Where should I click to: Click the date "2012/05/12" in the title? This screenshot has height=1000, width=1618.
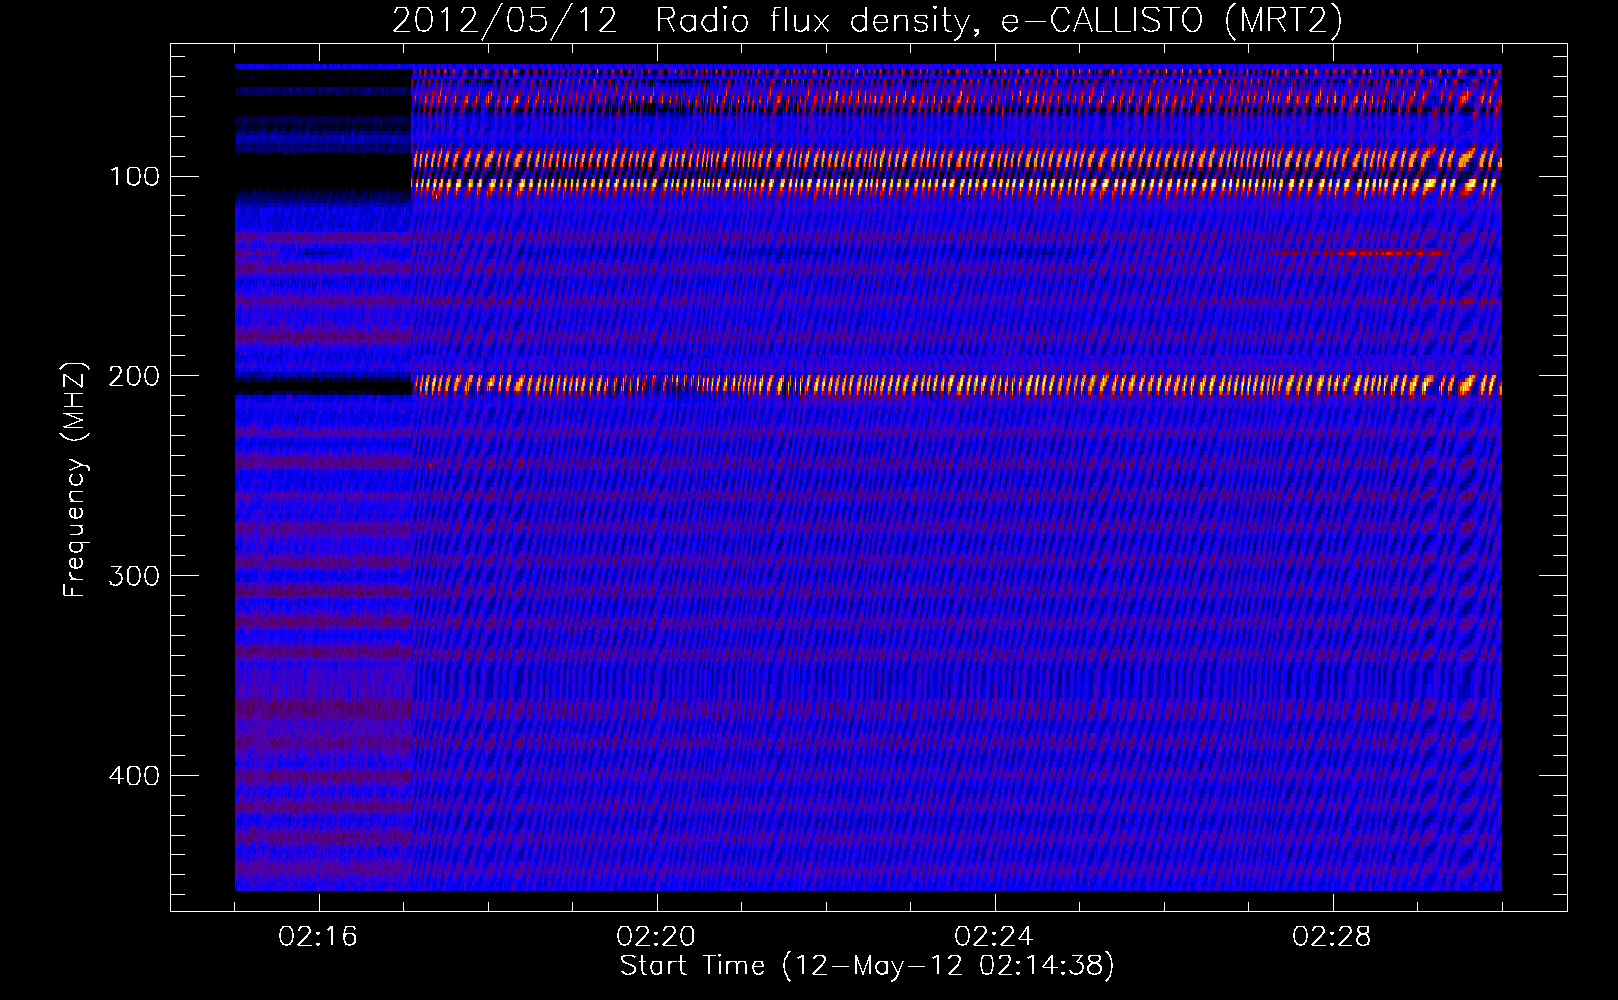[x=505, y=21]
